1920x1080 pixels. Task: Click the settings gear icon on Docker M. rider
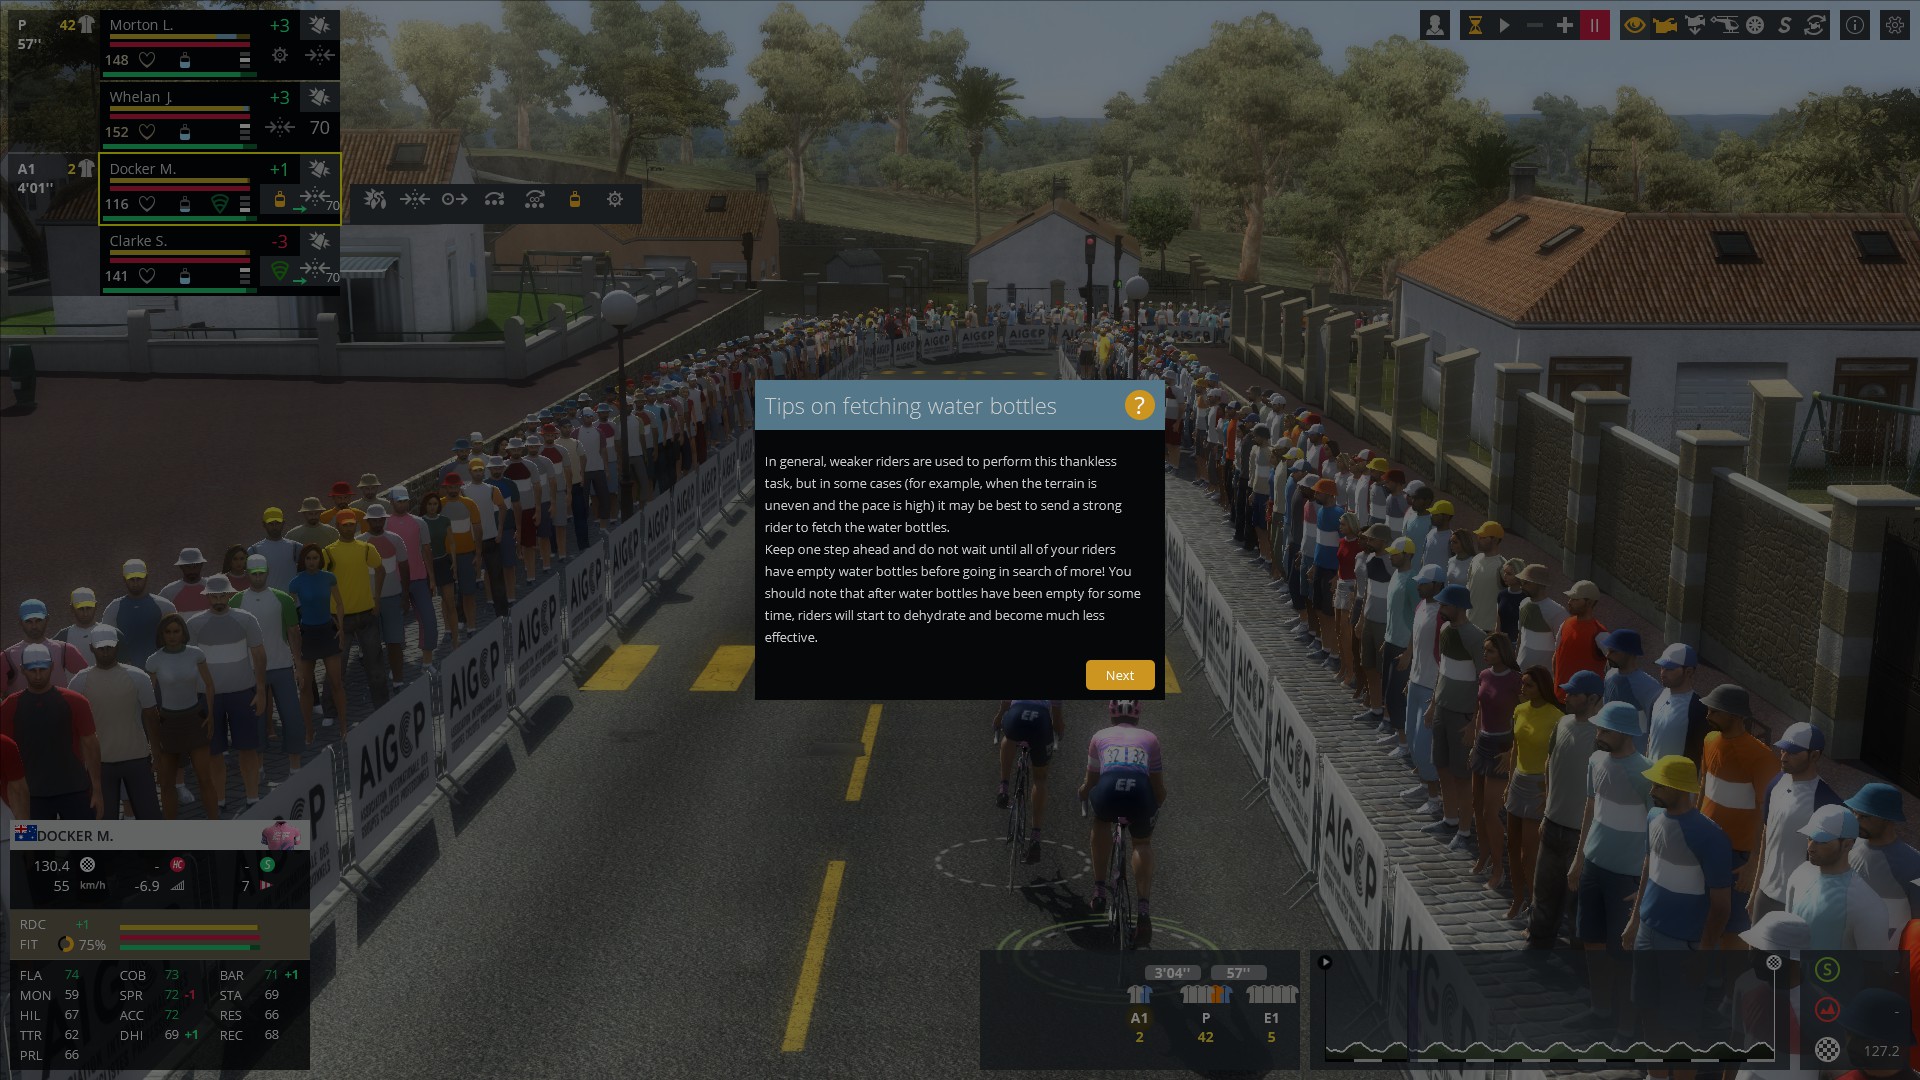[615, 199]
